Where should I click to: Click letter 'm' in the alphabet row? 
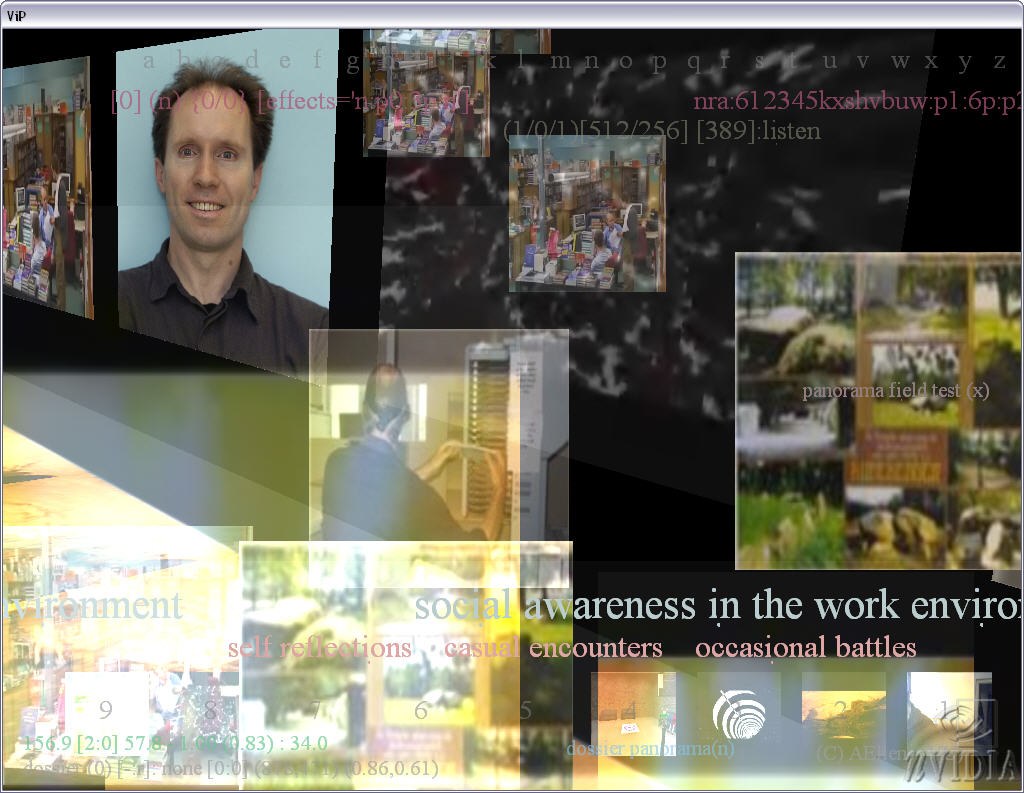pos(561,61)
